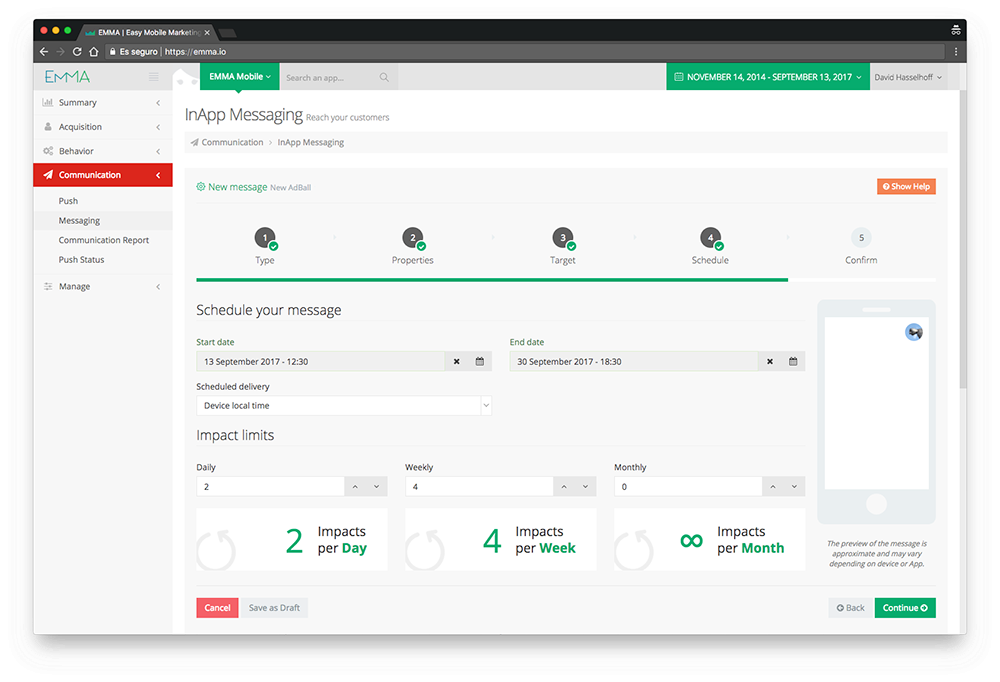This screenshot has height=682, width=1000.
Task: Click the Continue button
Action: click(x=904, y=607)
